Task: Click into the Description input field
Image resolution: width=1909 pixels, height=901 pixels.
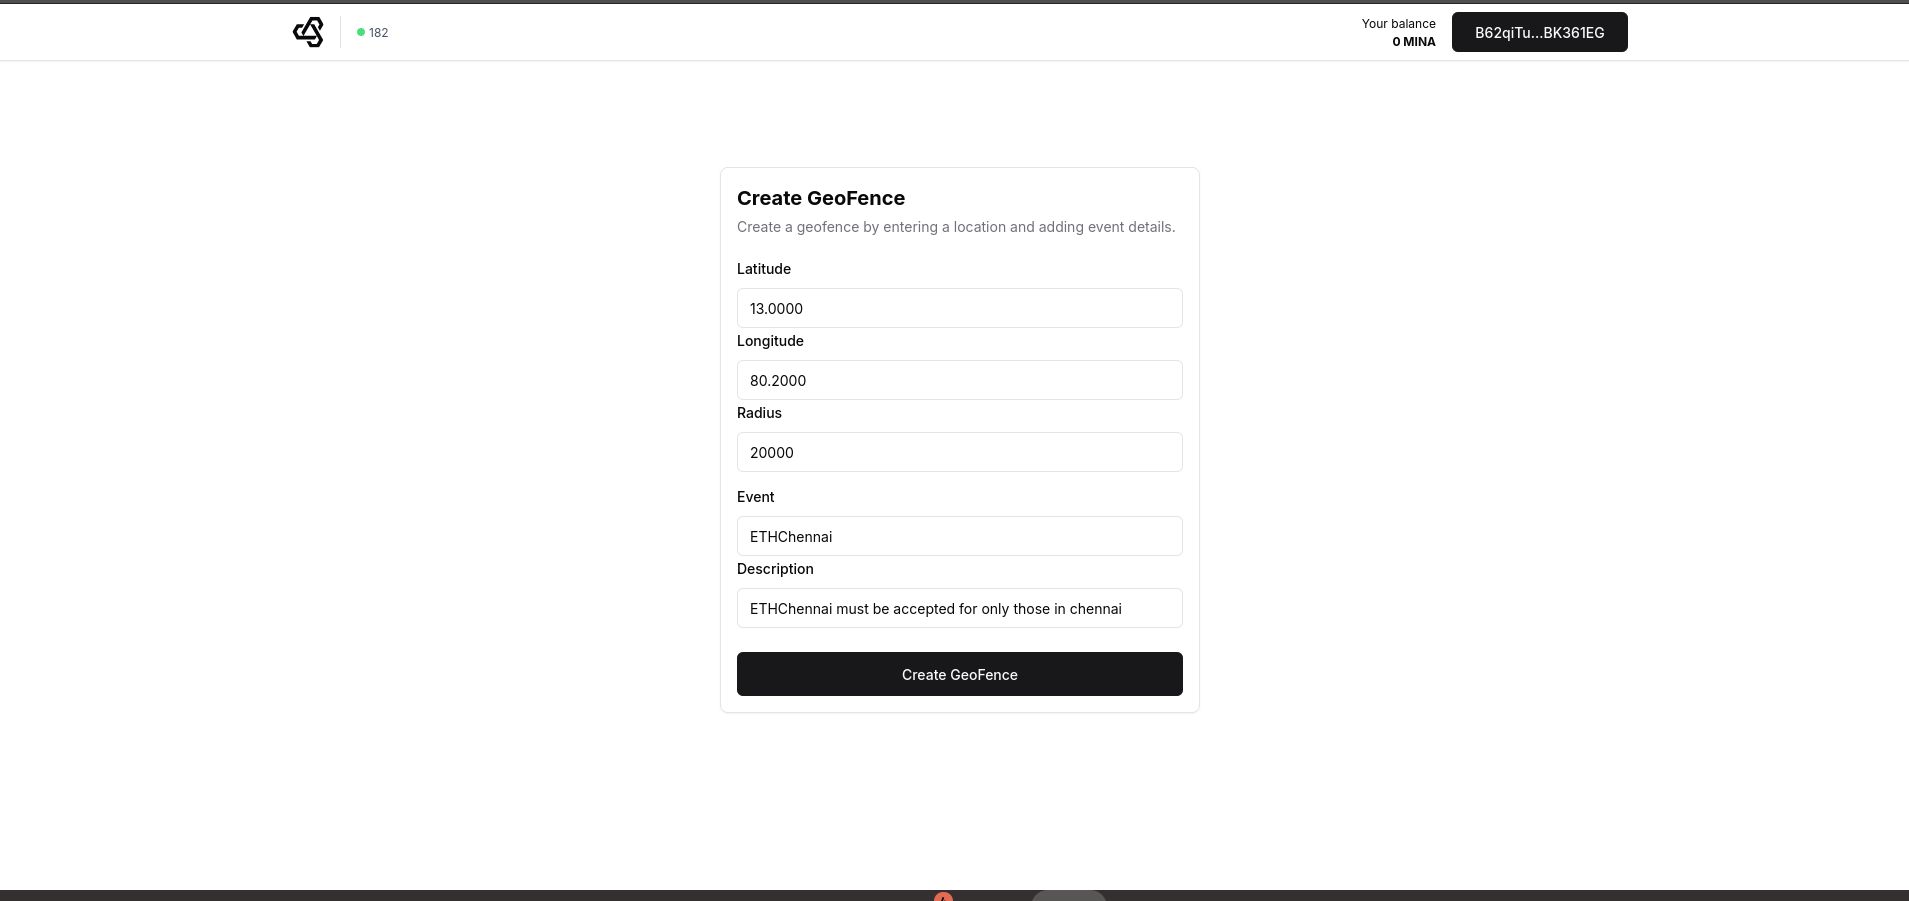Action: click(960, 608)
